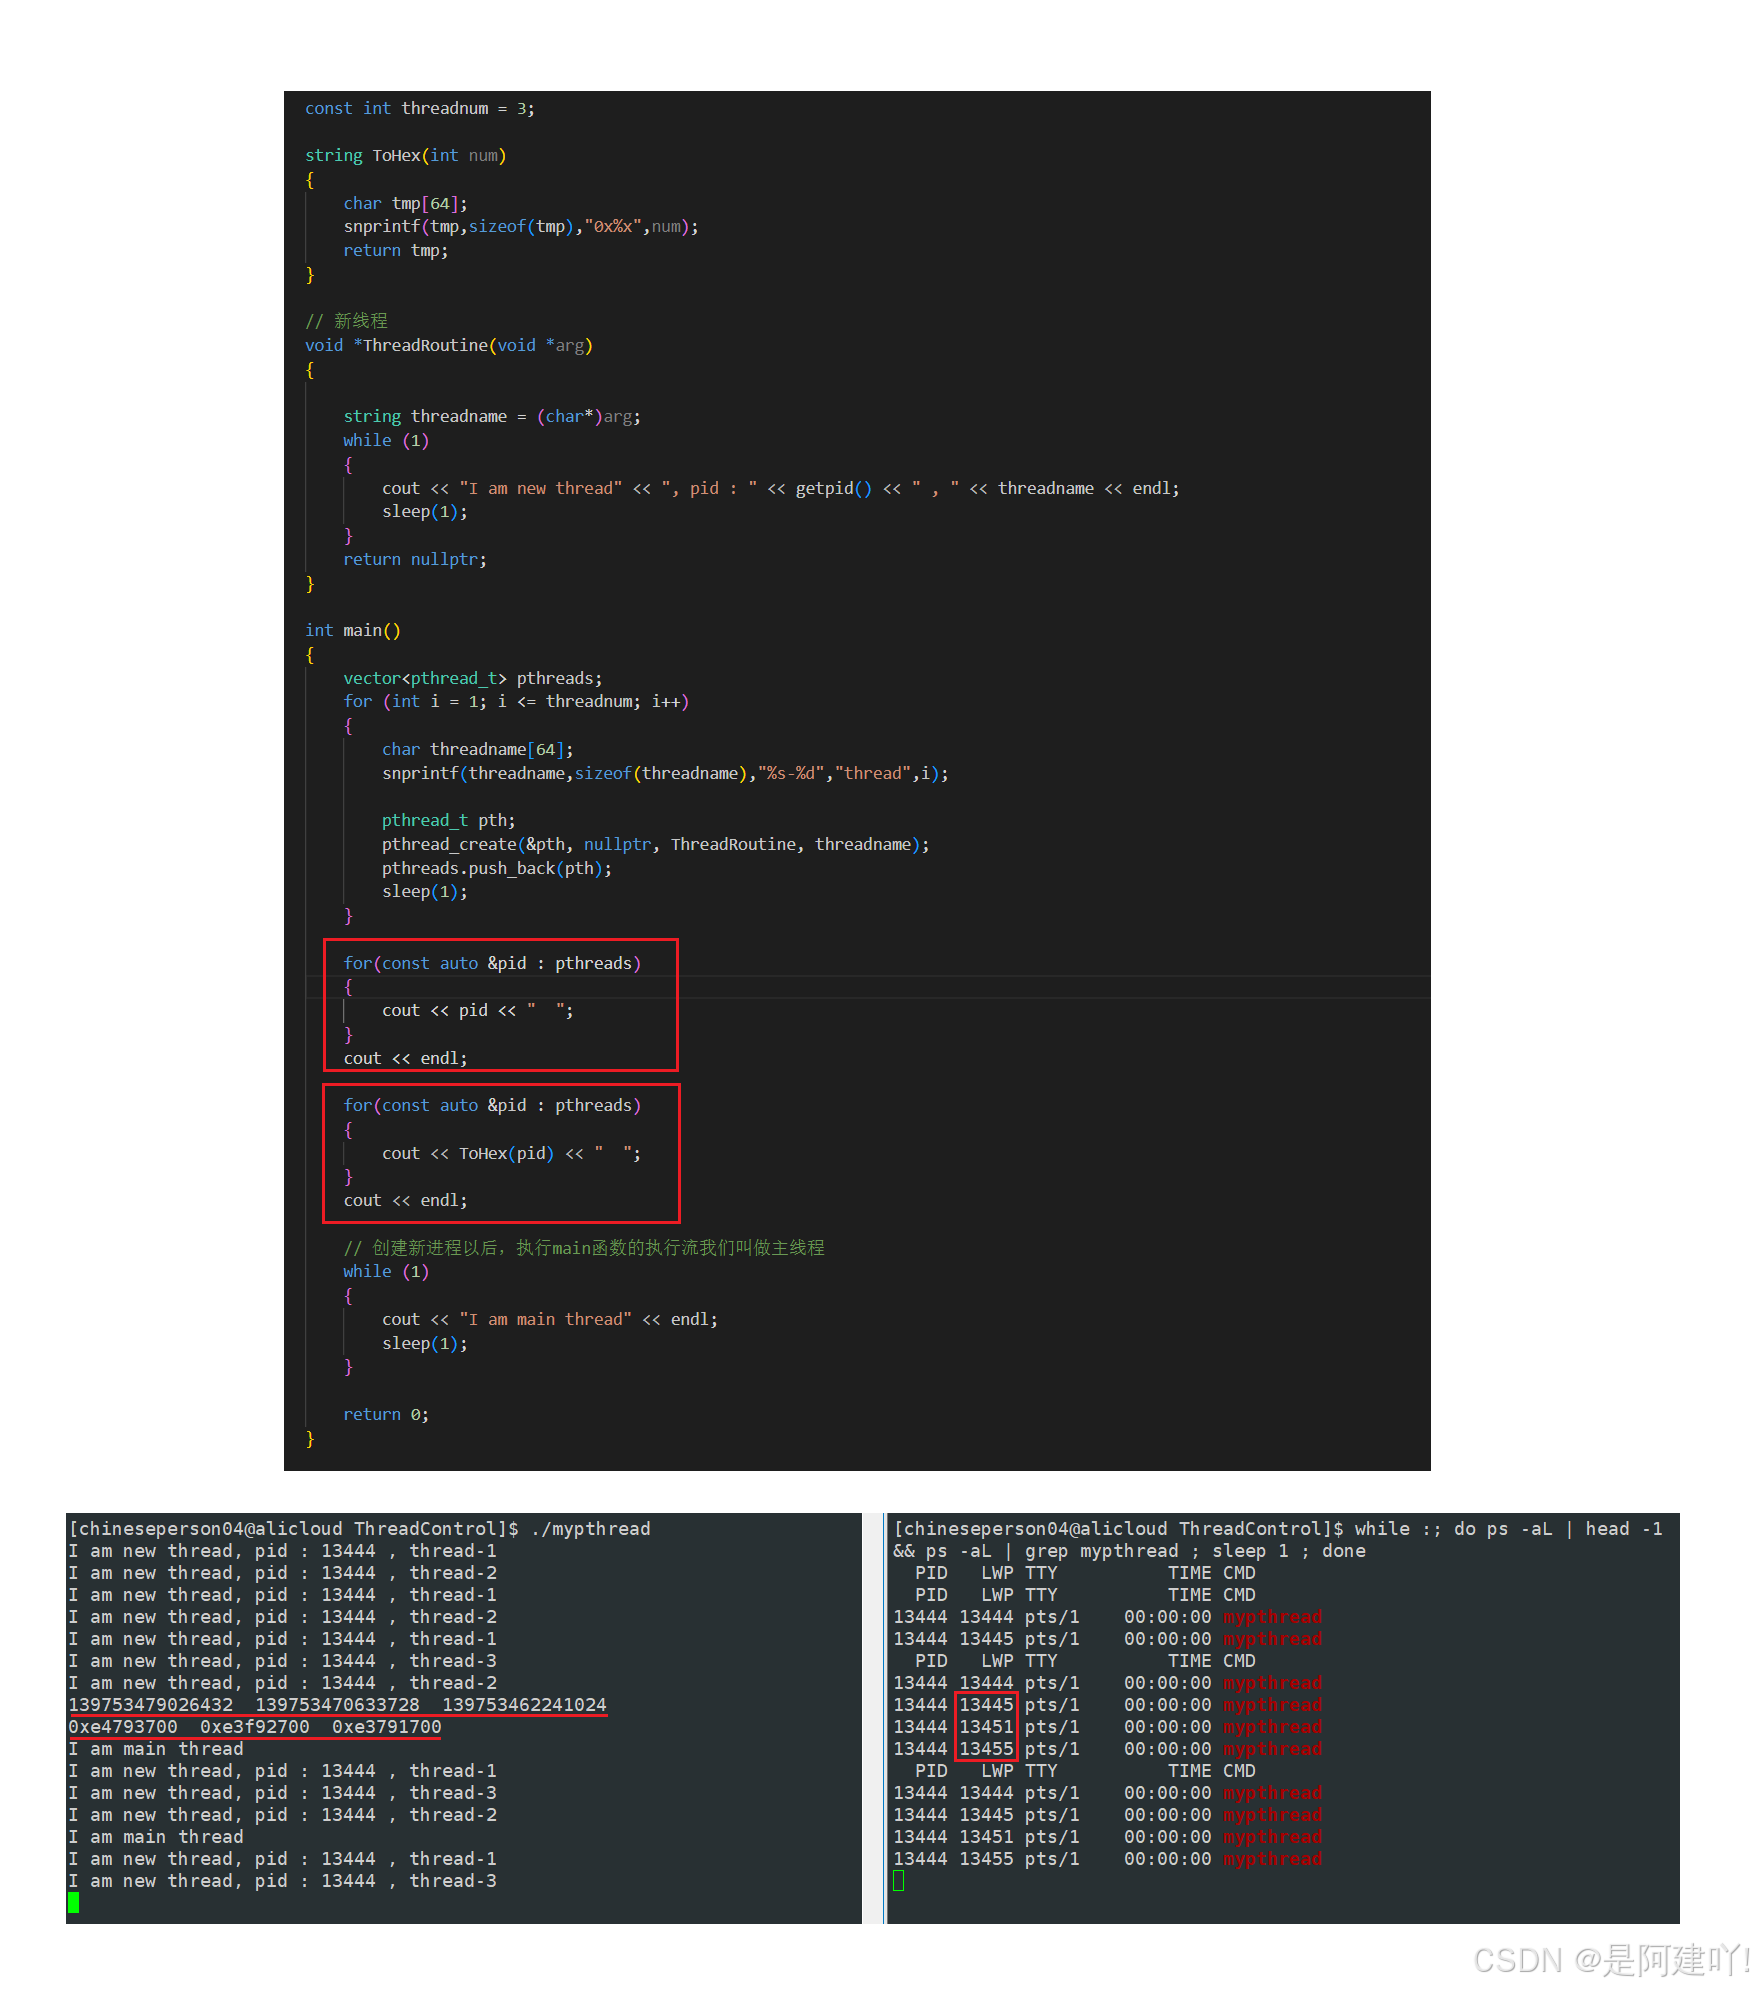Screen dimensions: 1756x1990
Task: Click the green cursor block in left terminal
Action: [x=73, y=1903]
